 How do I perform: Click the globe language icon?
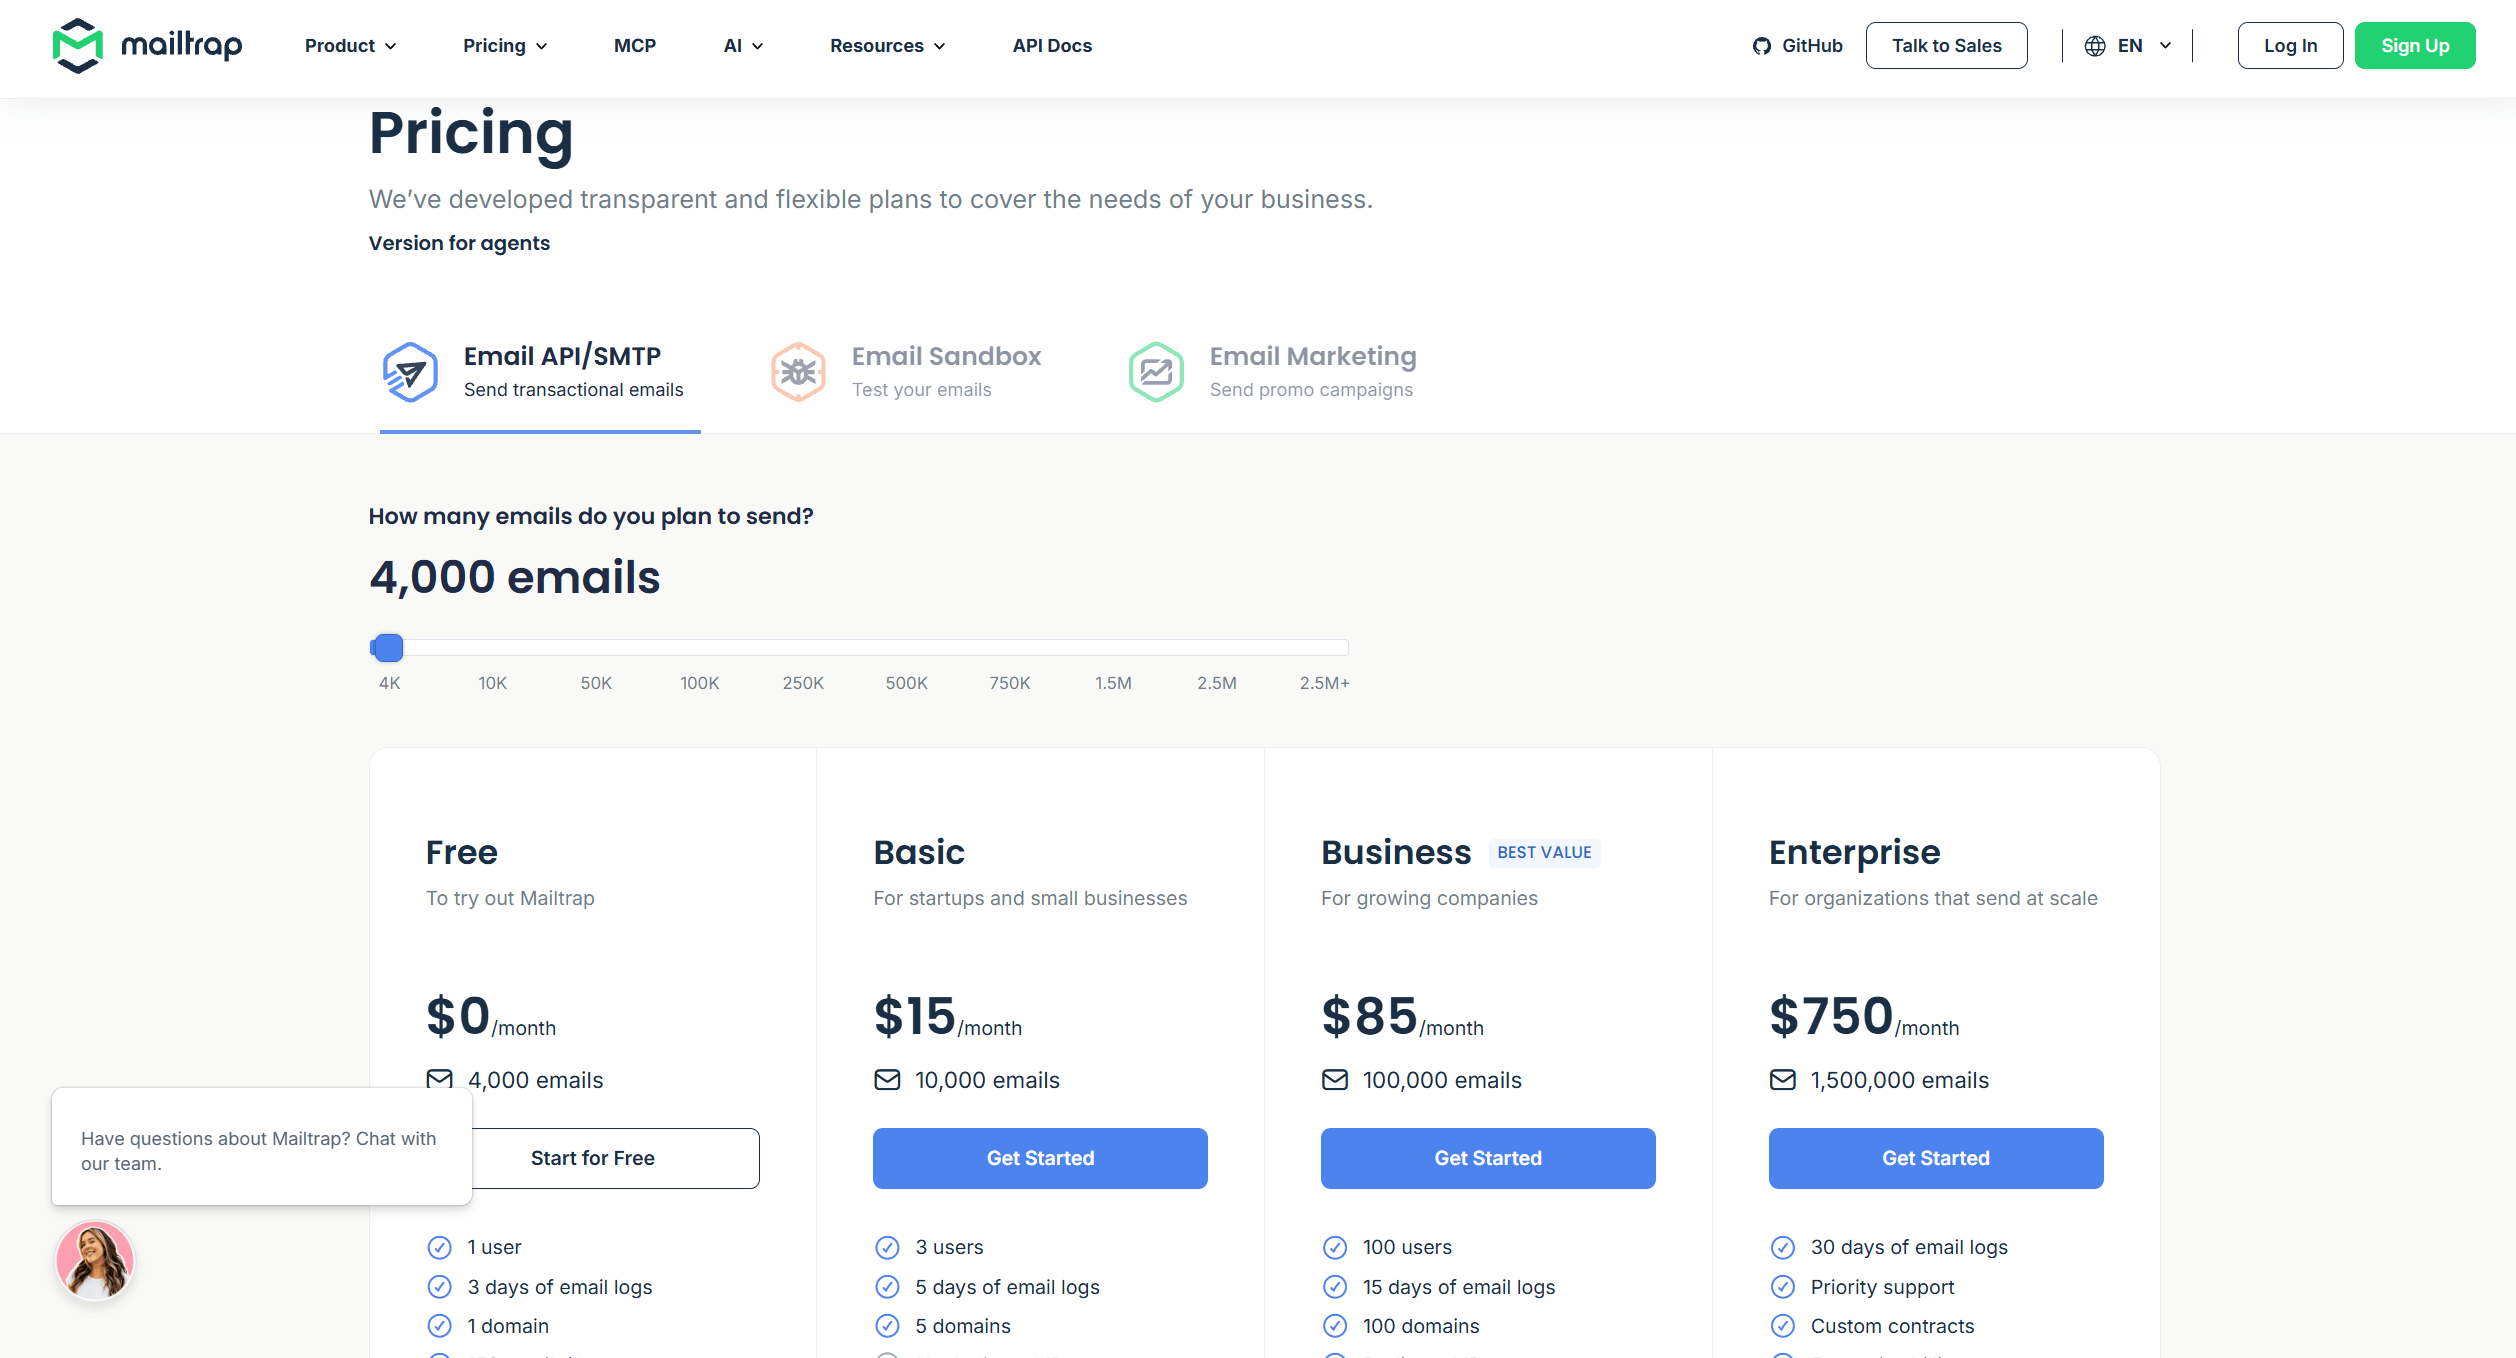(x=2095, y=46)
